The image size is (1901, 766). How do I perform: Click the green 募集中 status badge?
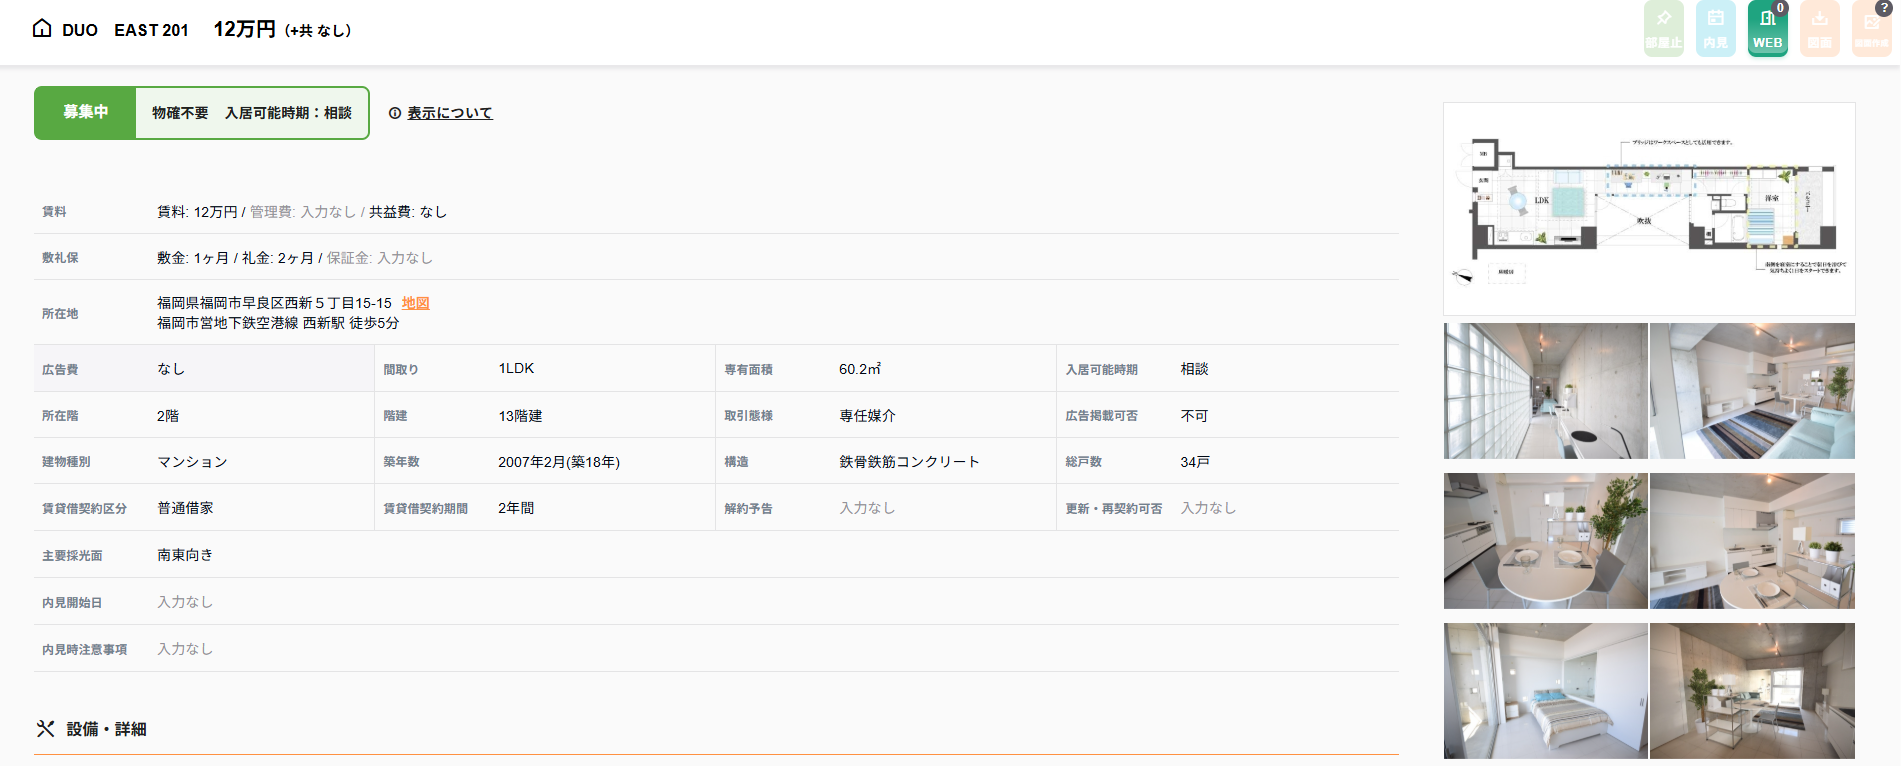click(86, 112)
